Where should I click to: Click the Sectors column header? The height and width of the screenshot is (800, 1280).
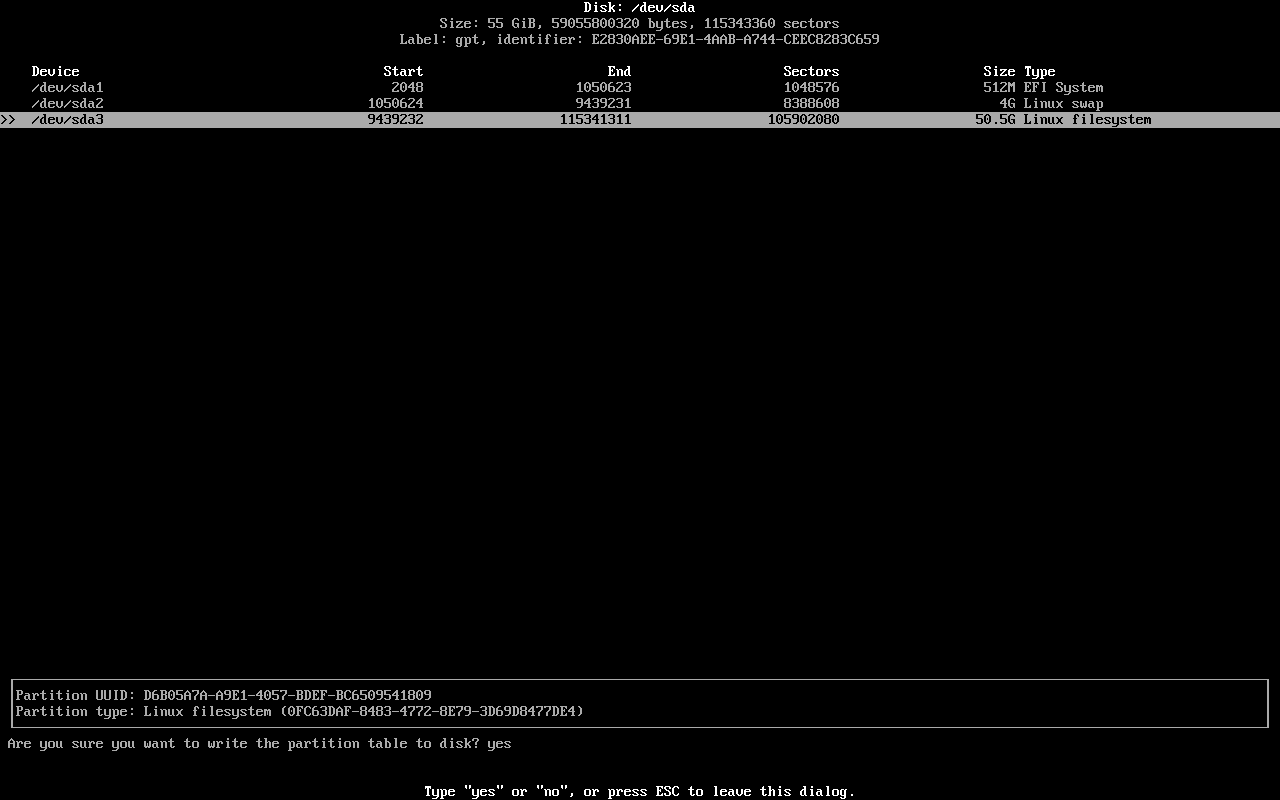(x=812, y=72)
